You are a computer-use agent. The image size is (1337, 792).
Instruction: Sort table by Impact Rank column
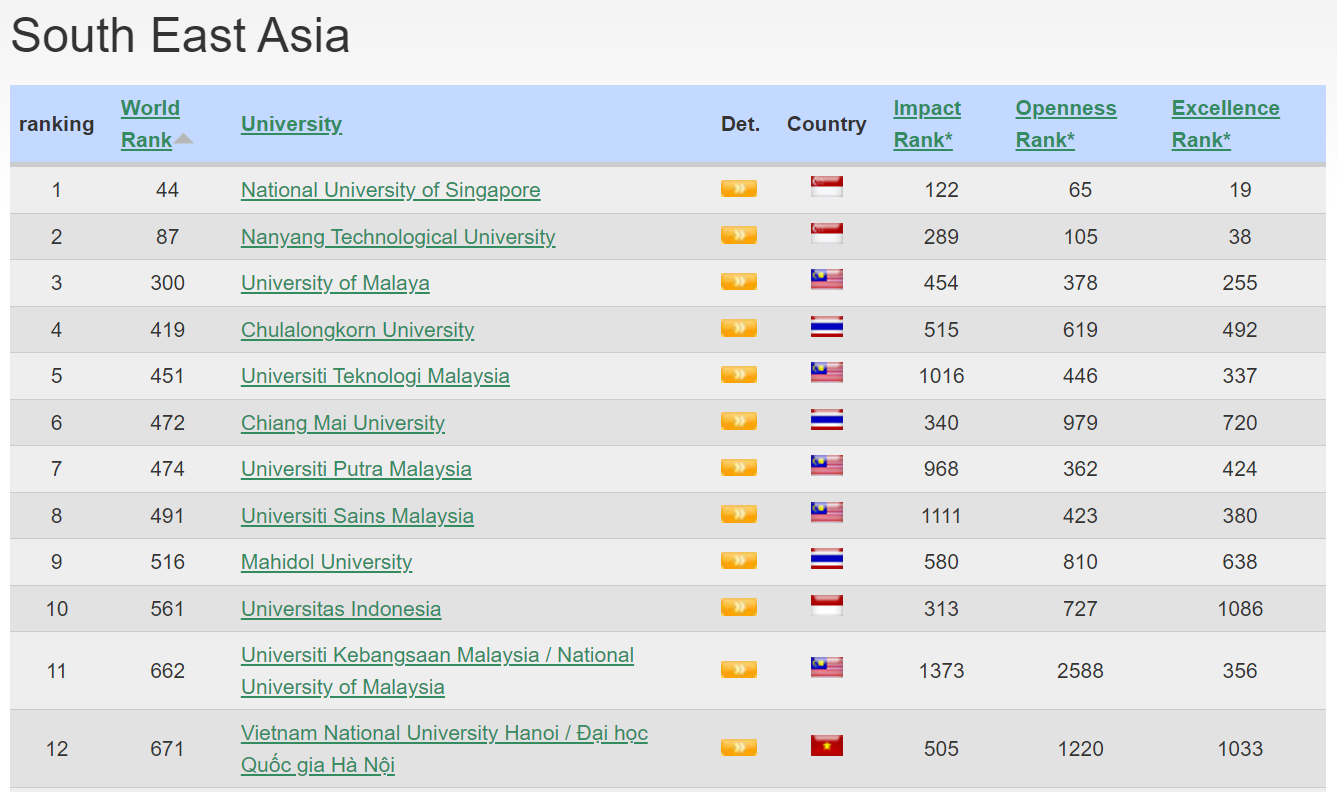pyautogui.click(x=927, y=124)
